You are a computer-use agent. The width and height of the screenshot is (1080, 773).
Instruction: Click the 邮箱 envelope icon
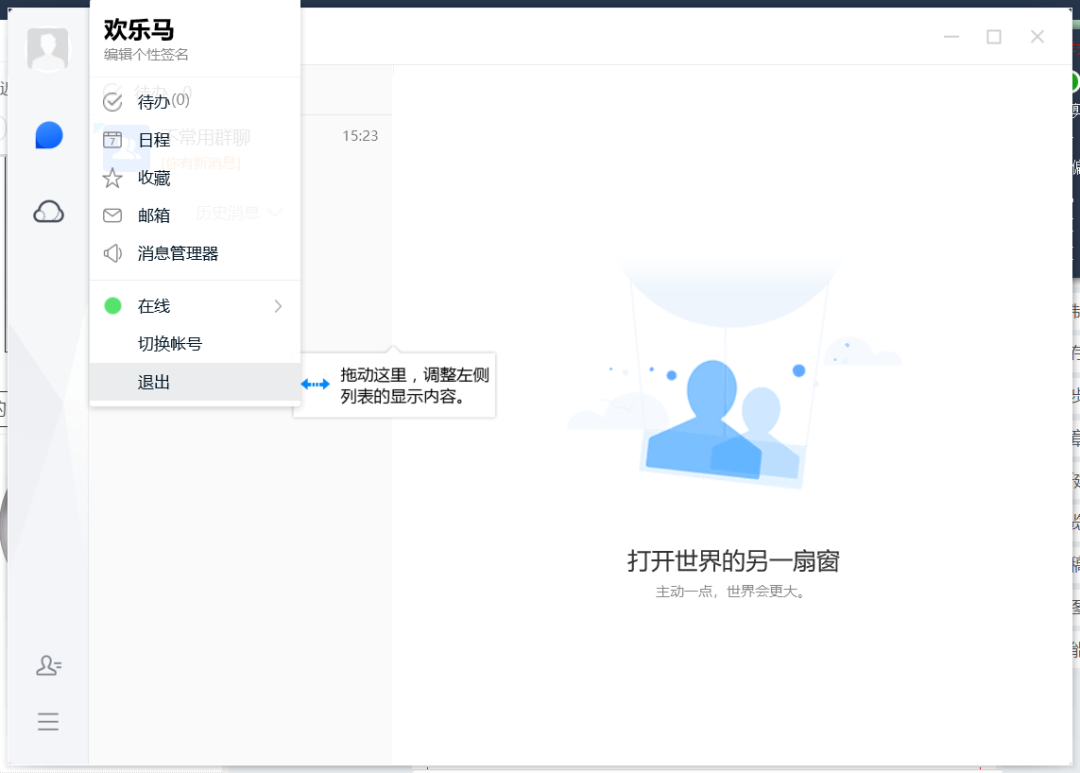[x=112, y=216]
